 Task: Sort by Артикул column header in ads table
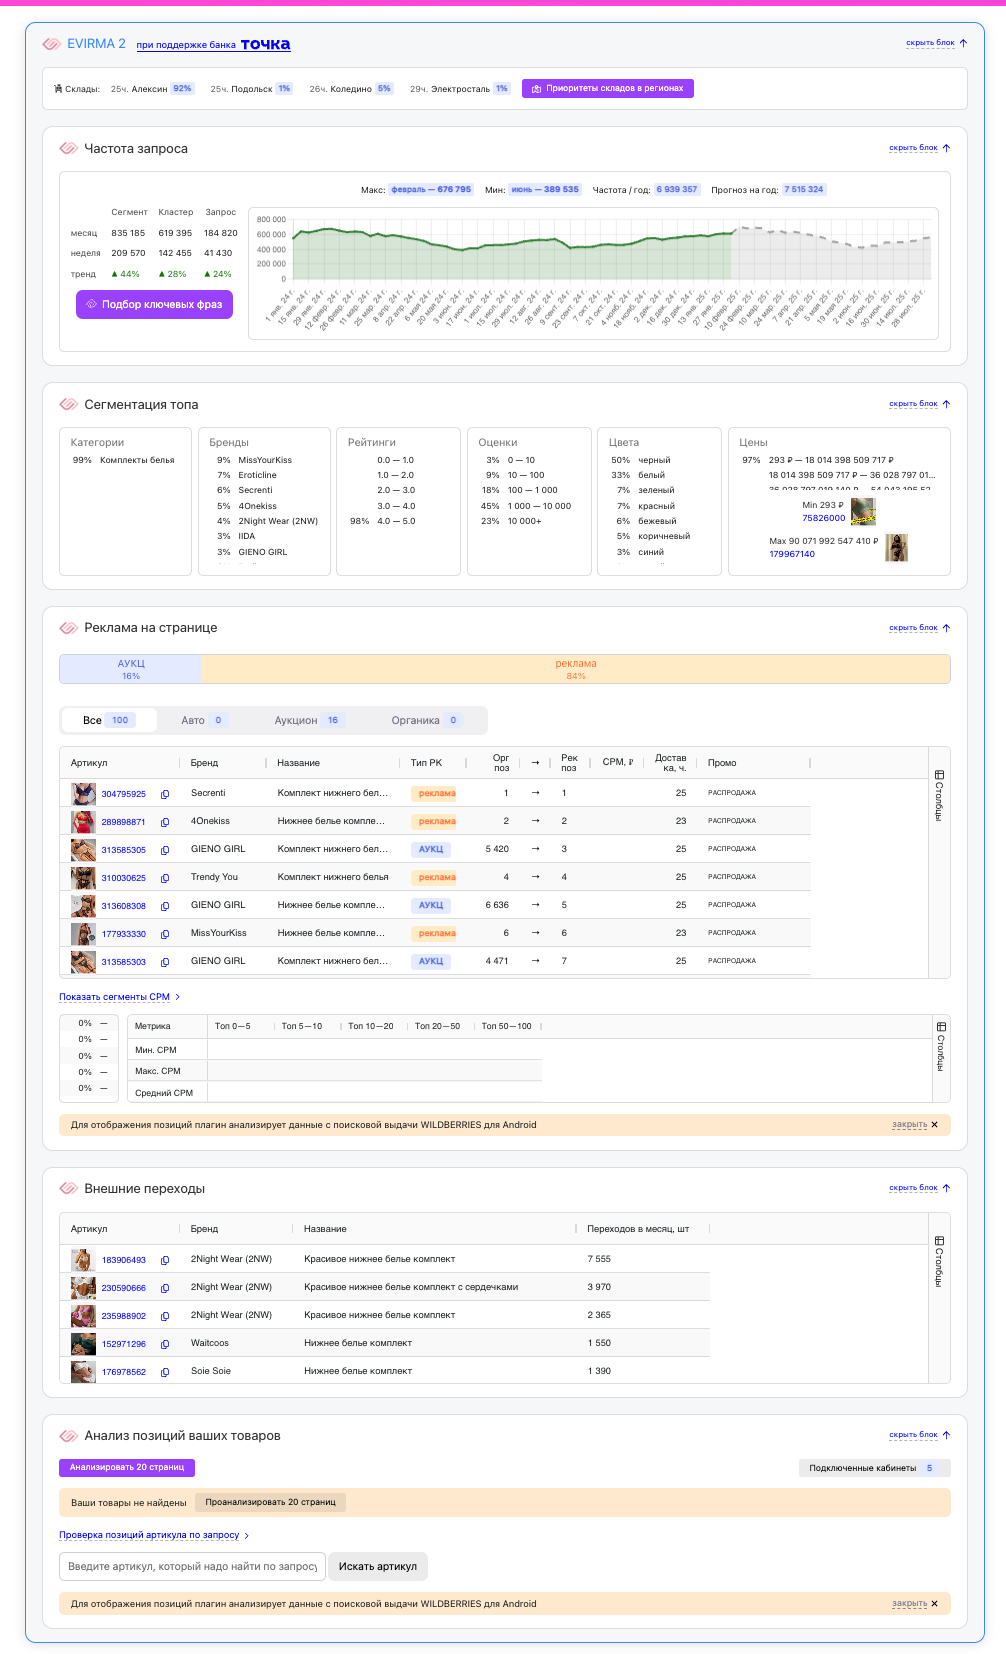(89, 763)
